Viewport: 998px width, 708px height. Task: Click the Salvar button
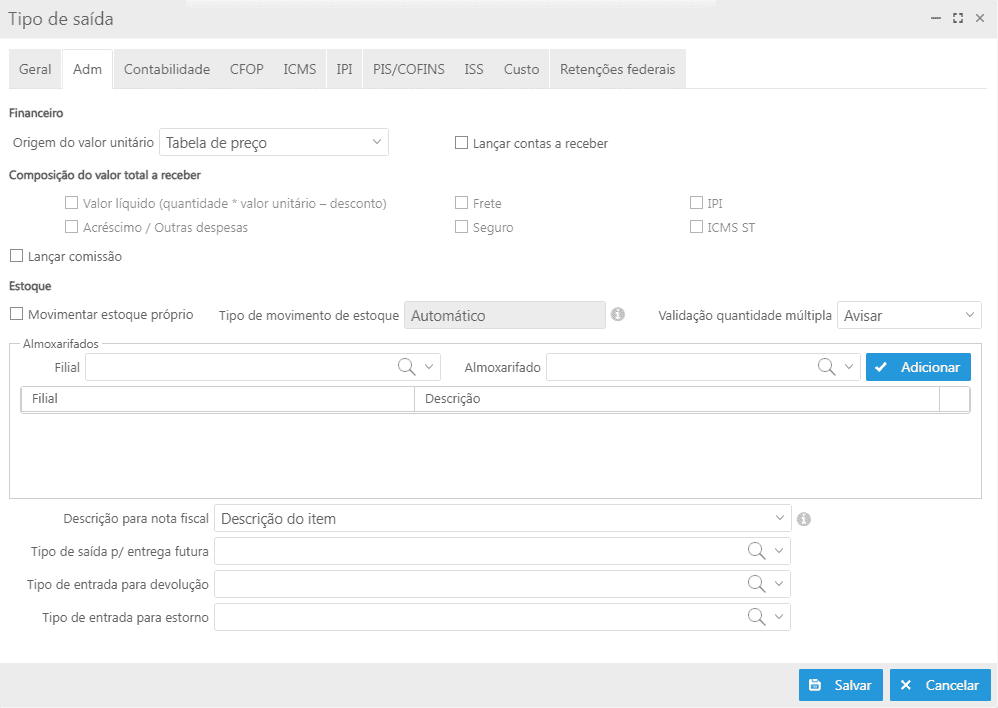pyautogui.click(x=840, y=685)
